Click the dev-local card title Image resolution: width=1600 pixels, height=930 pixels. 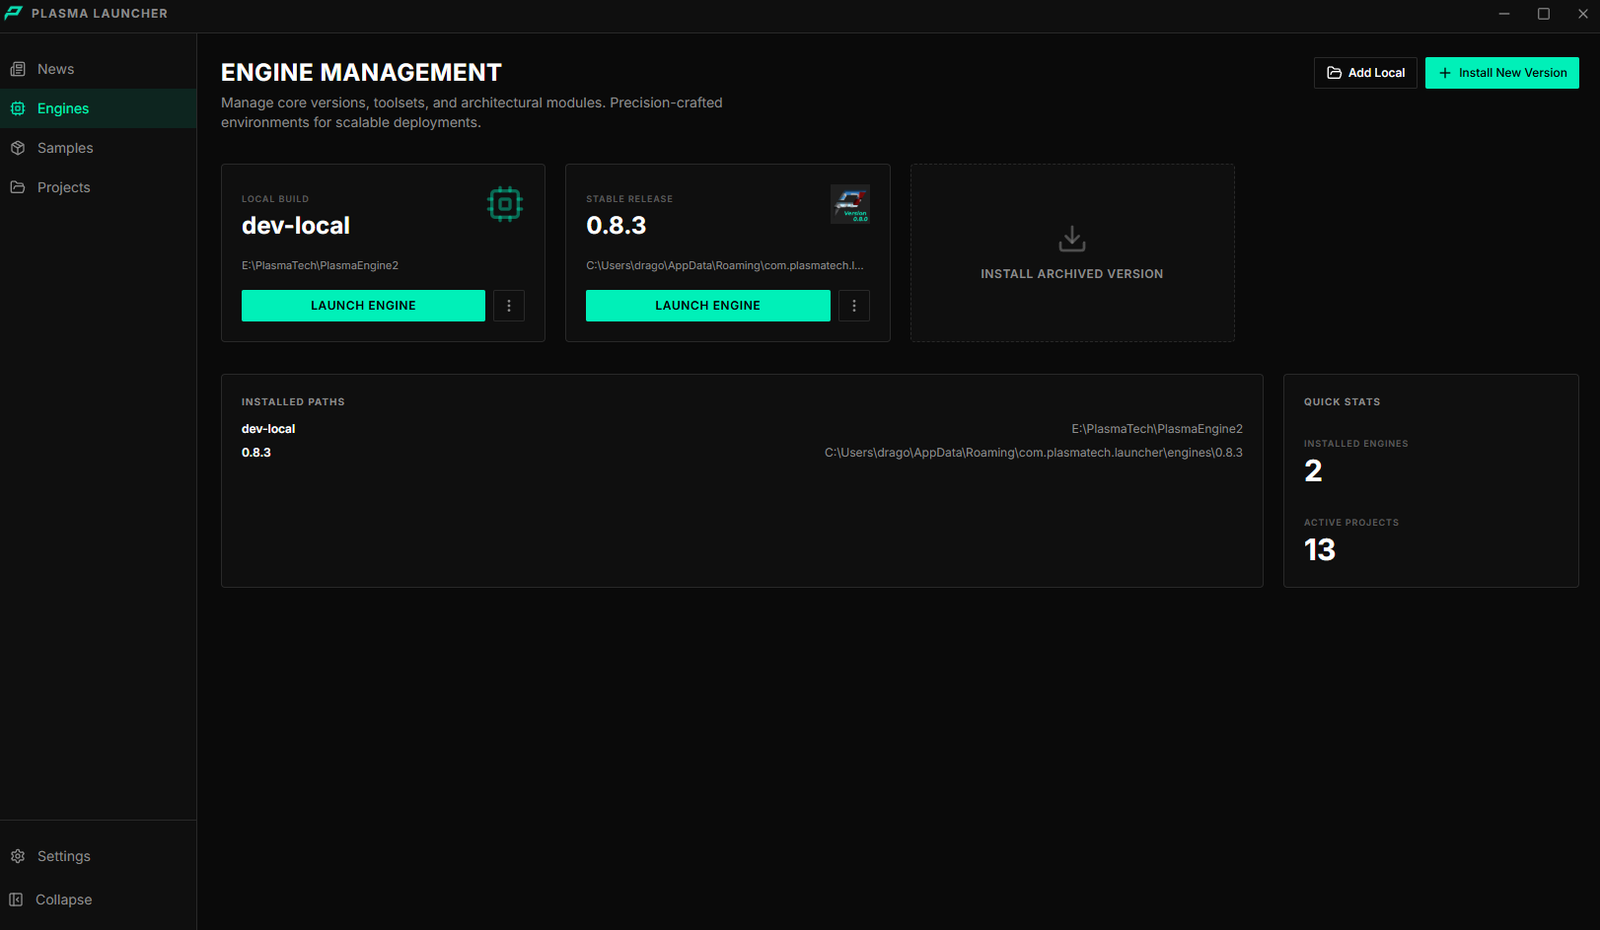(x=296, y=226)
